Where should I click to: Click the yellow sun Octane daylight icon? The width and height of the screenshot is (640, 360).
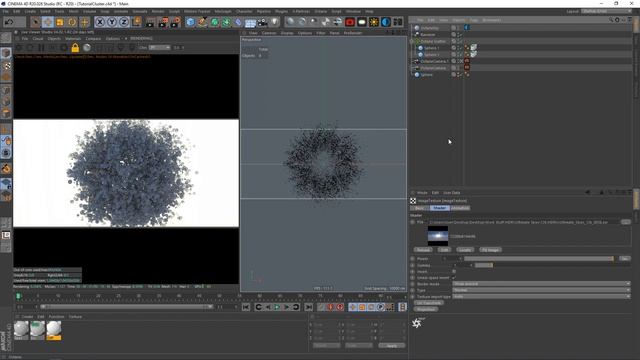click(373, 22)
